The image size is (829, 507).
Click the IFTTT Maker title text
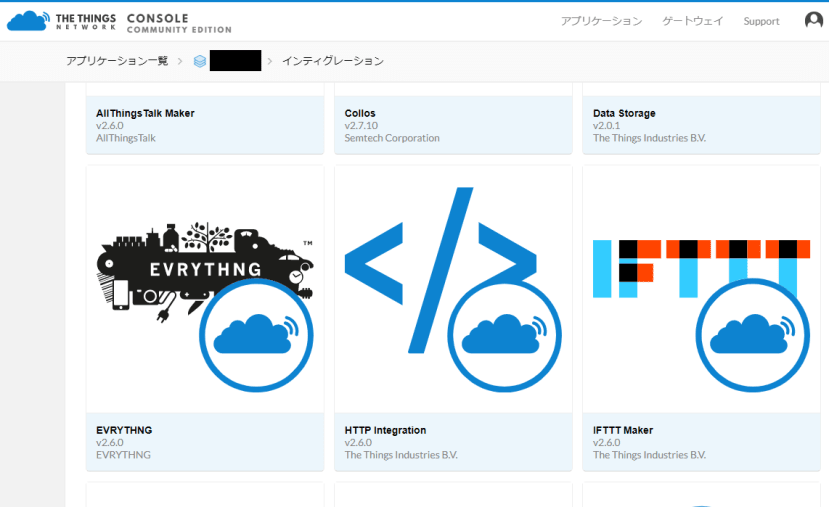point(623,430)
